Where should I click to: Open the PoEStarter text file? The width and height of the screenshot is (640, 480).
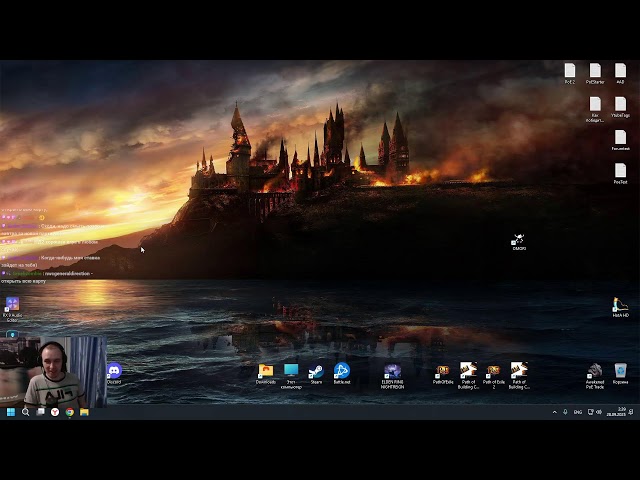tap(595, 73)
